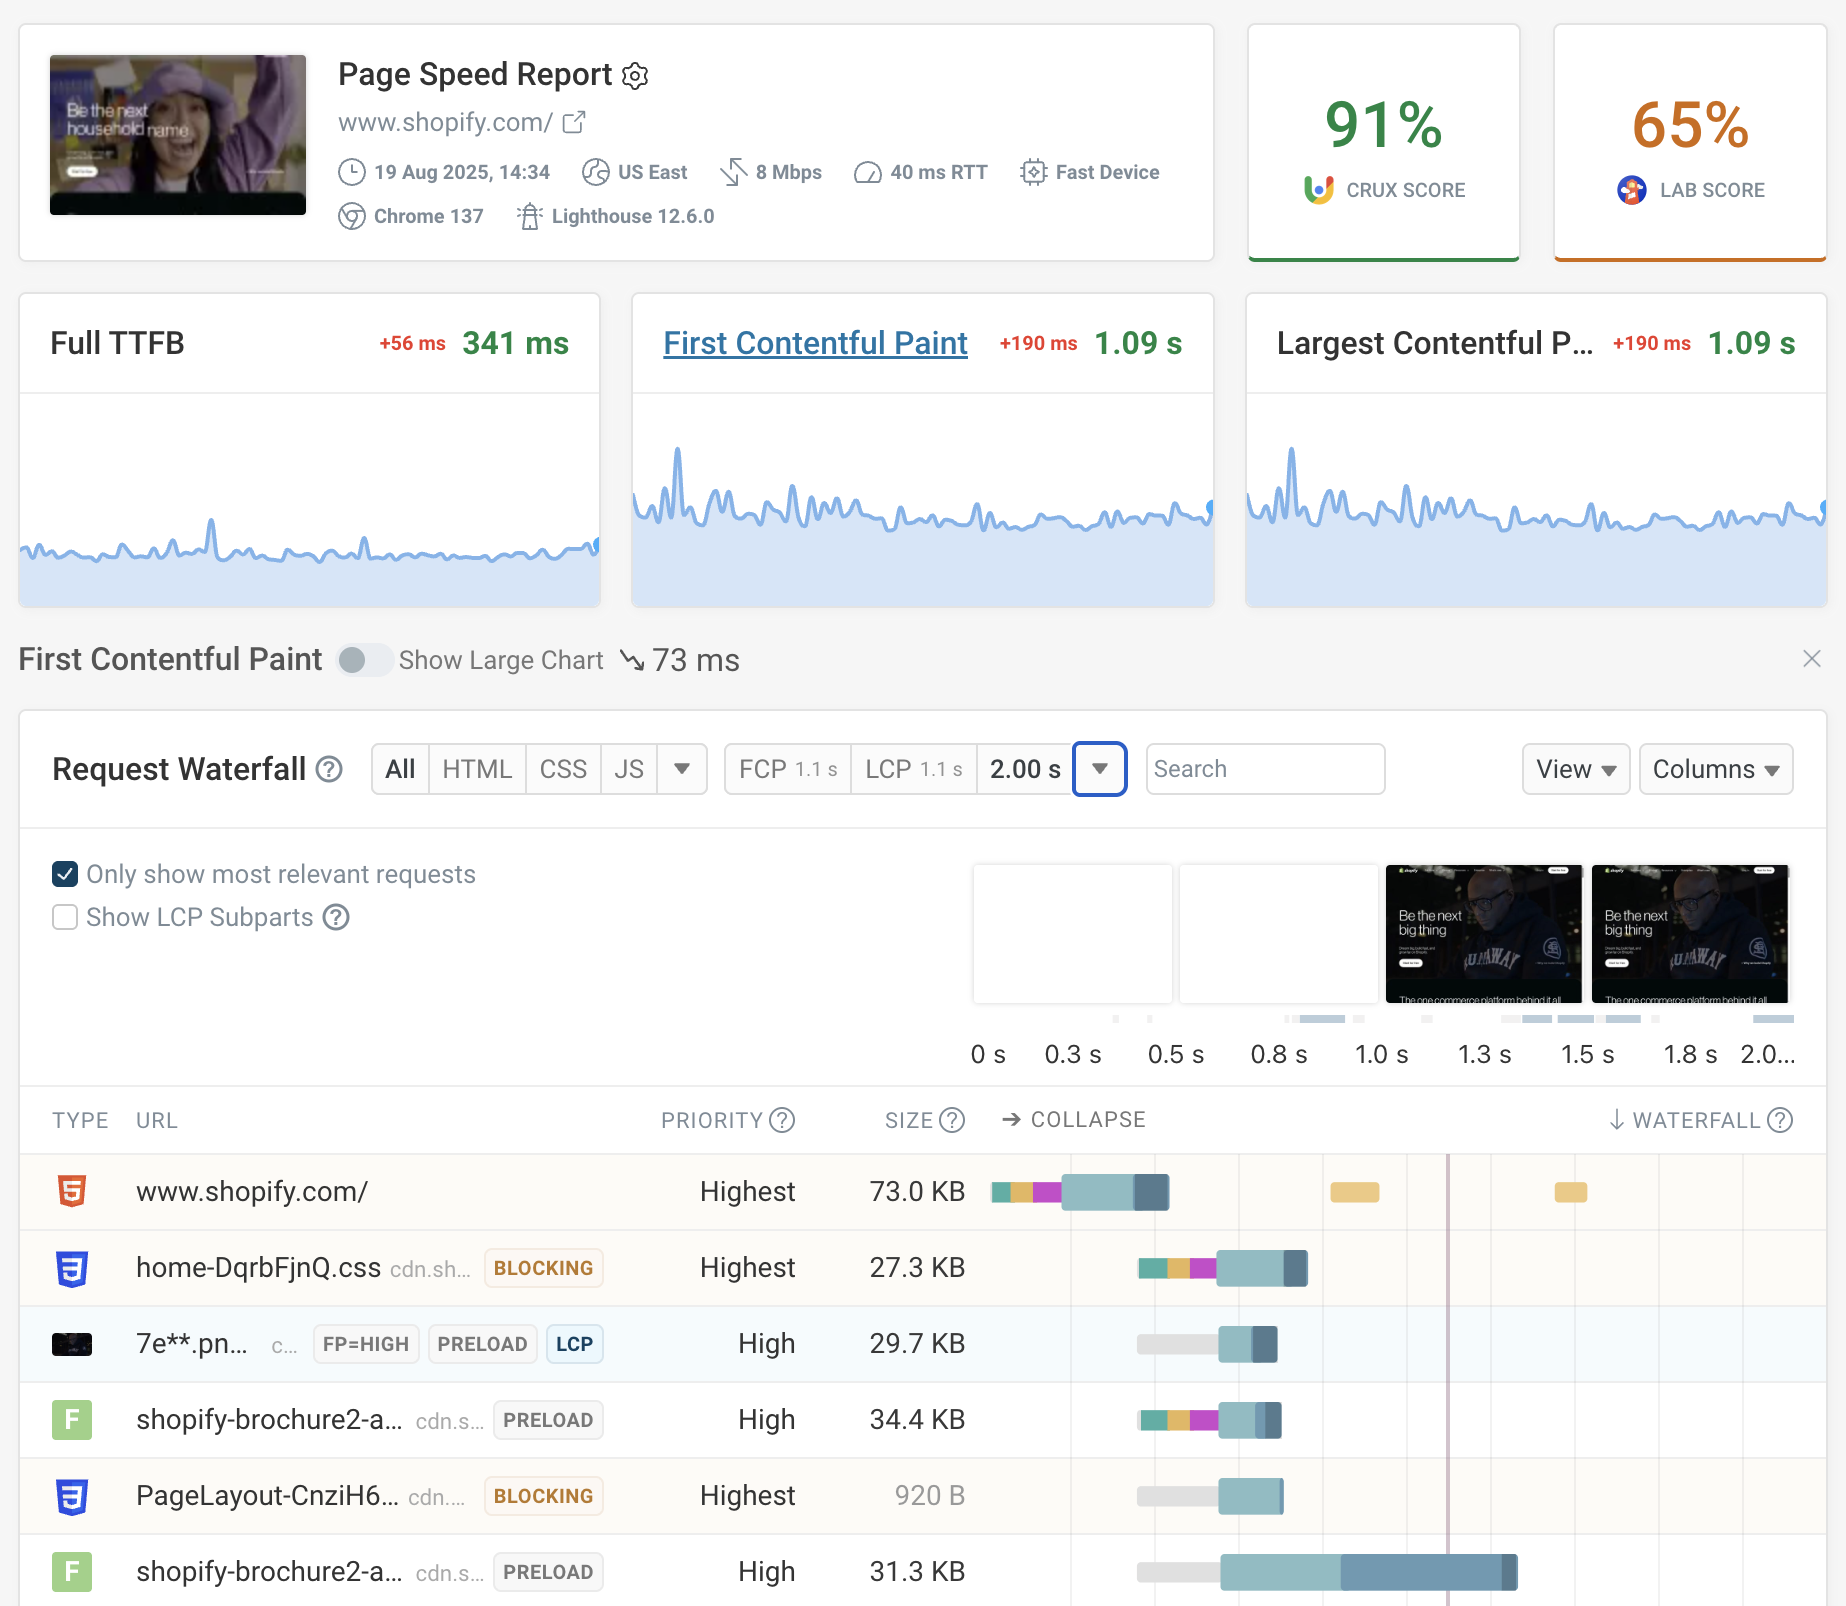Open the Priority column help icon
Viewport: 1846px width, 1606px height.
point(782,1120)
